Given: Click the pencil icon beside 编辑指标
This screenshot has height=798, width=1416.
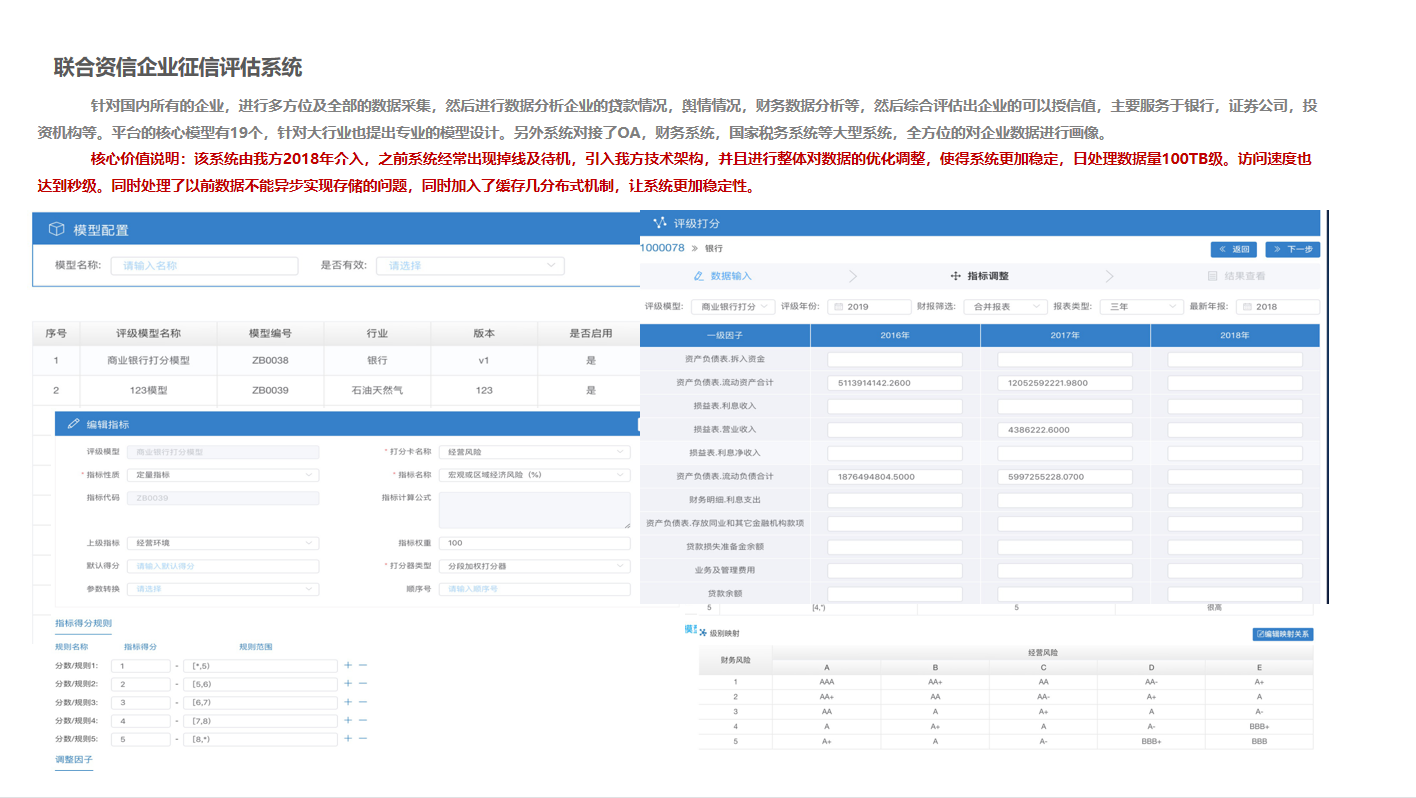Looking at the screenshot, I should 73,424.
